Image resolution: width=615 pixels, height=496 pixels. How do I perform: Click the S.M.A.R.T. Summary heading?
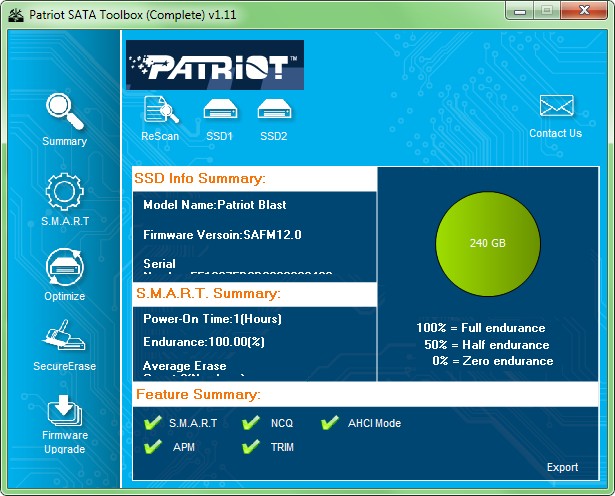tap(208, 293)
